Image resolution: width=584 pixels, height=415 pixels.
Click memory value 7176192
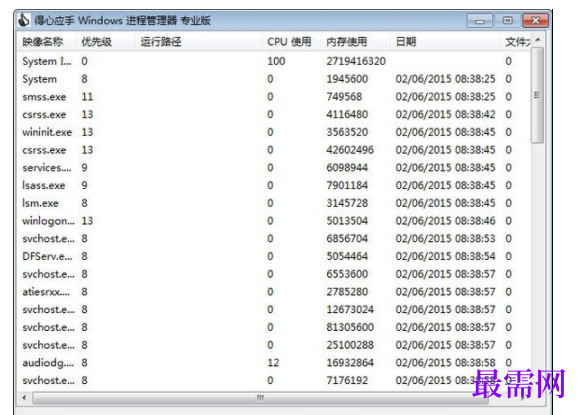click(347, 380)
